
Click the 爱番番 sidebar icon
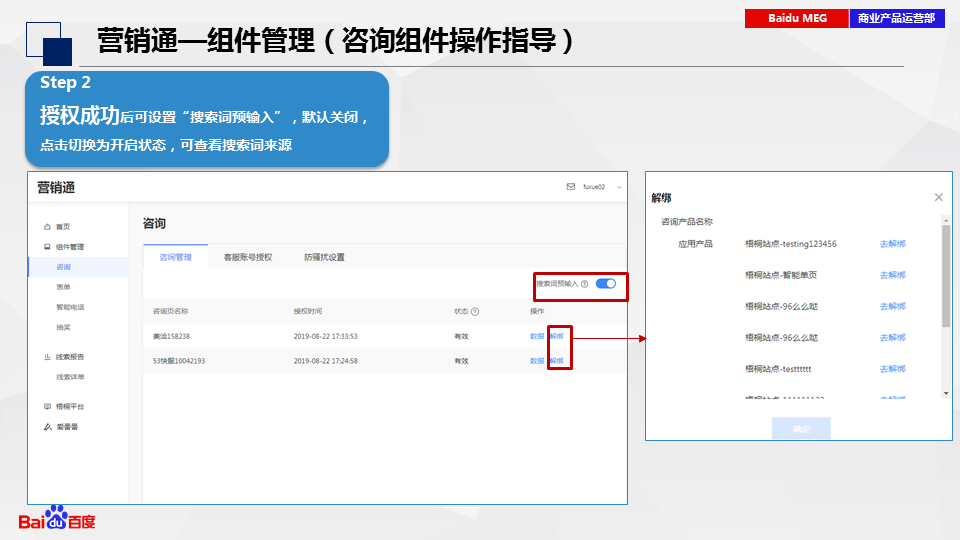(47, 427)
